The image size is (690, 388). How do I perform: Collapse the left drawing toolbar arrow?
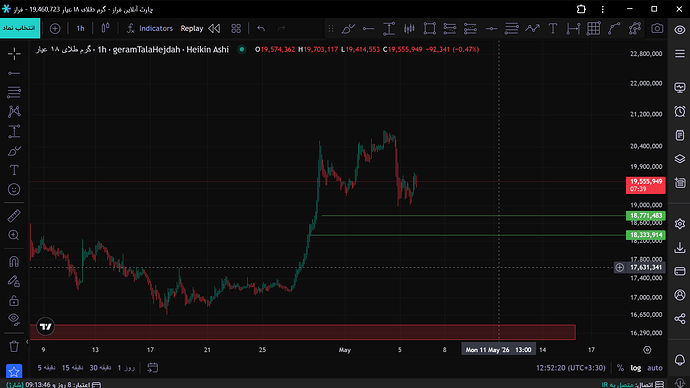pos(27,342)
